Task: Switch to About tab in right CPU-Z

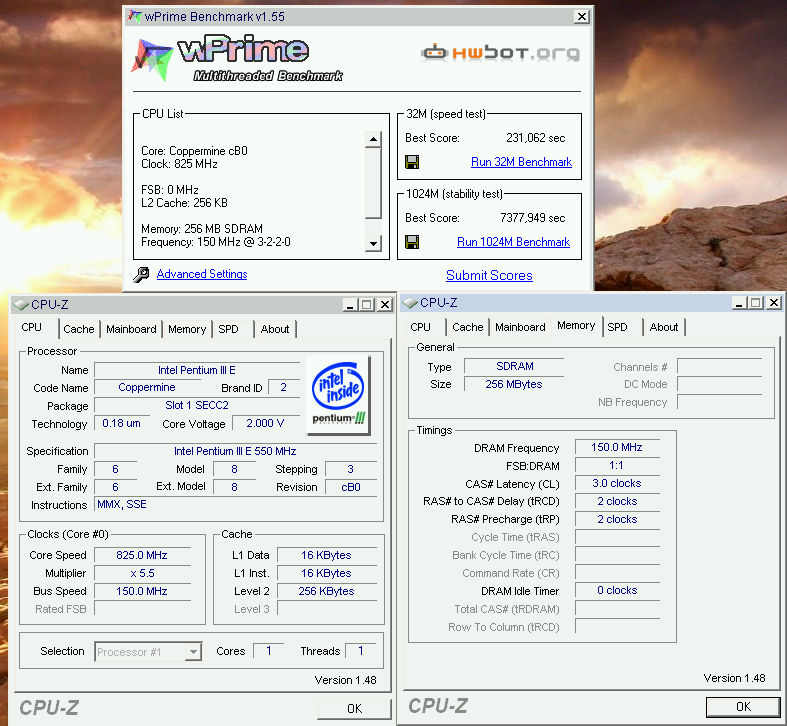Action: click(664, 327)
